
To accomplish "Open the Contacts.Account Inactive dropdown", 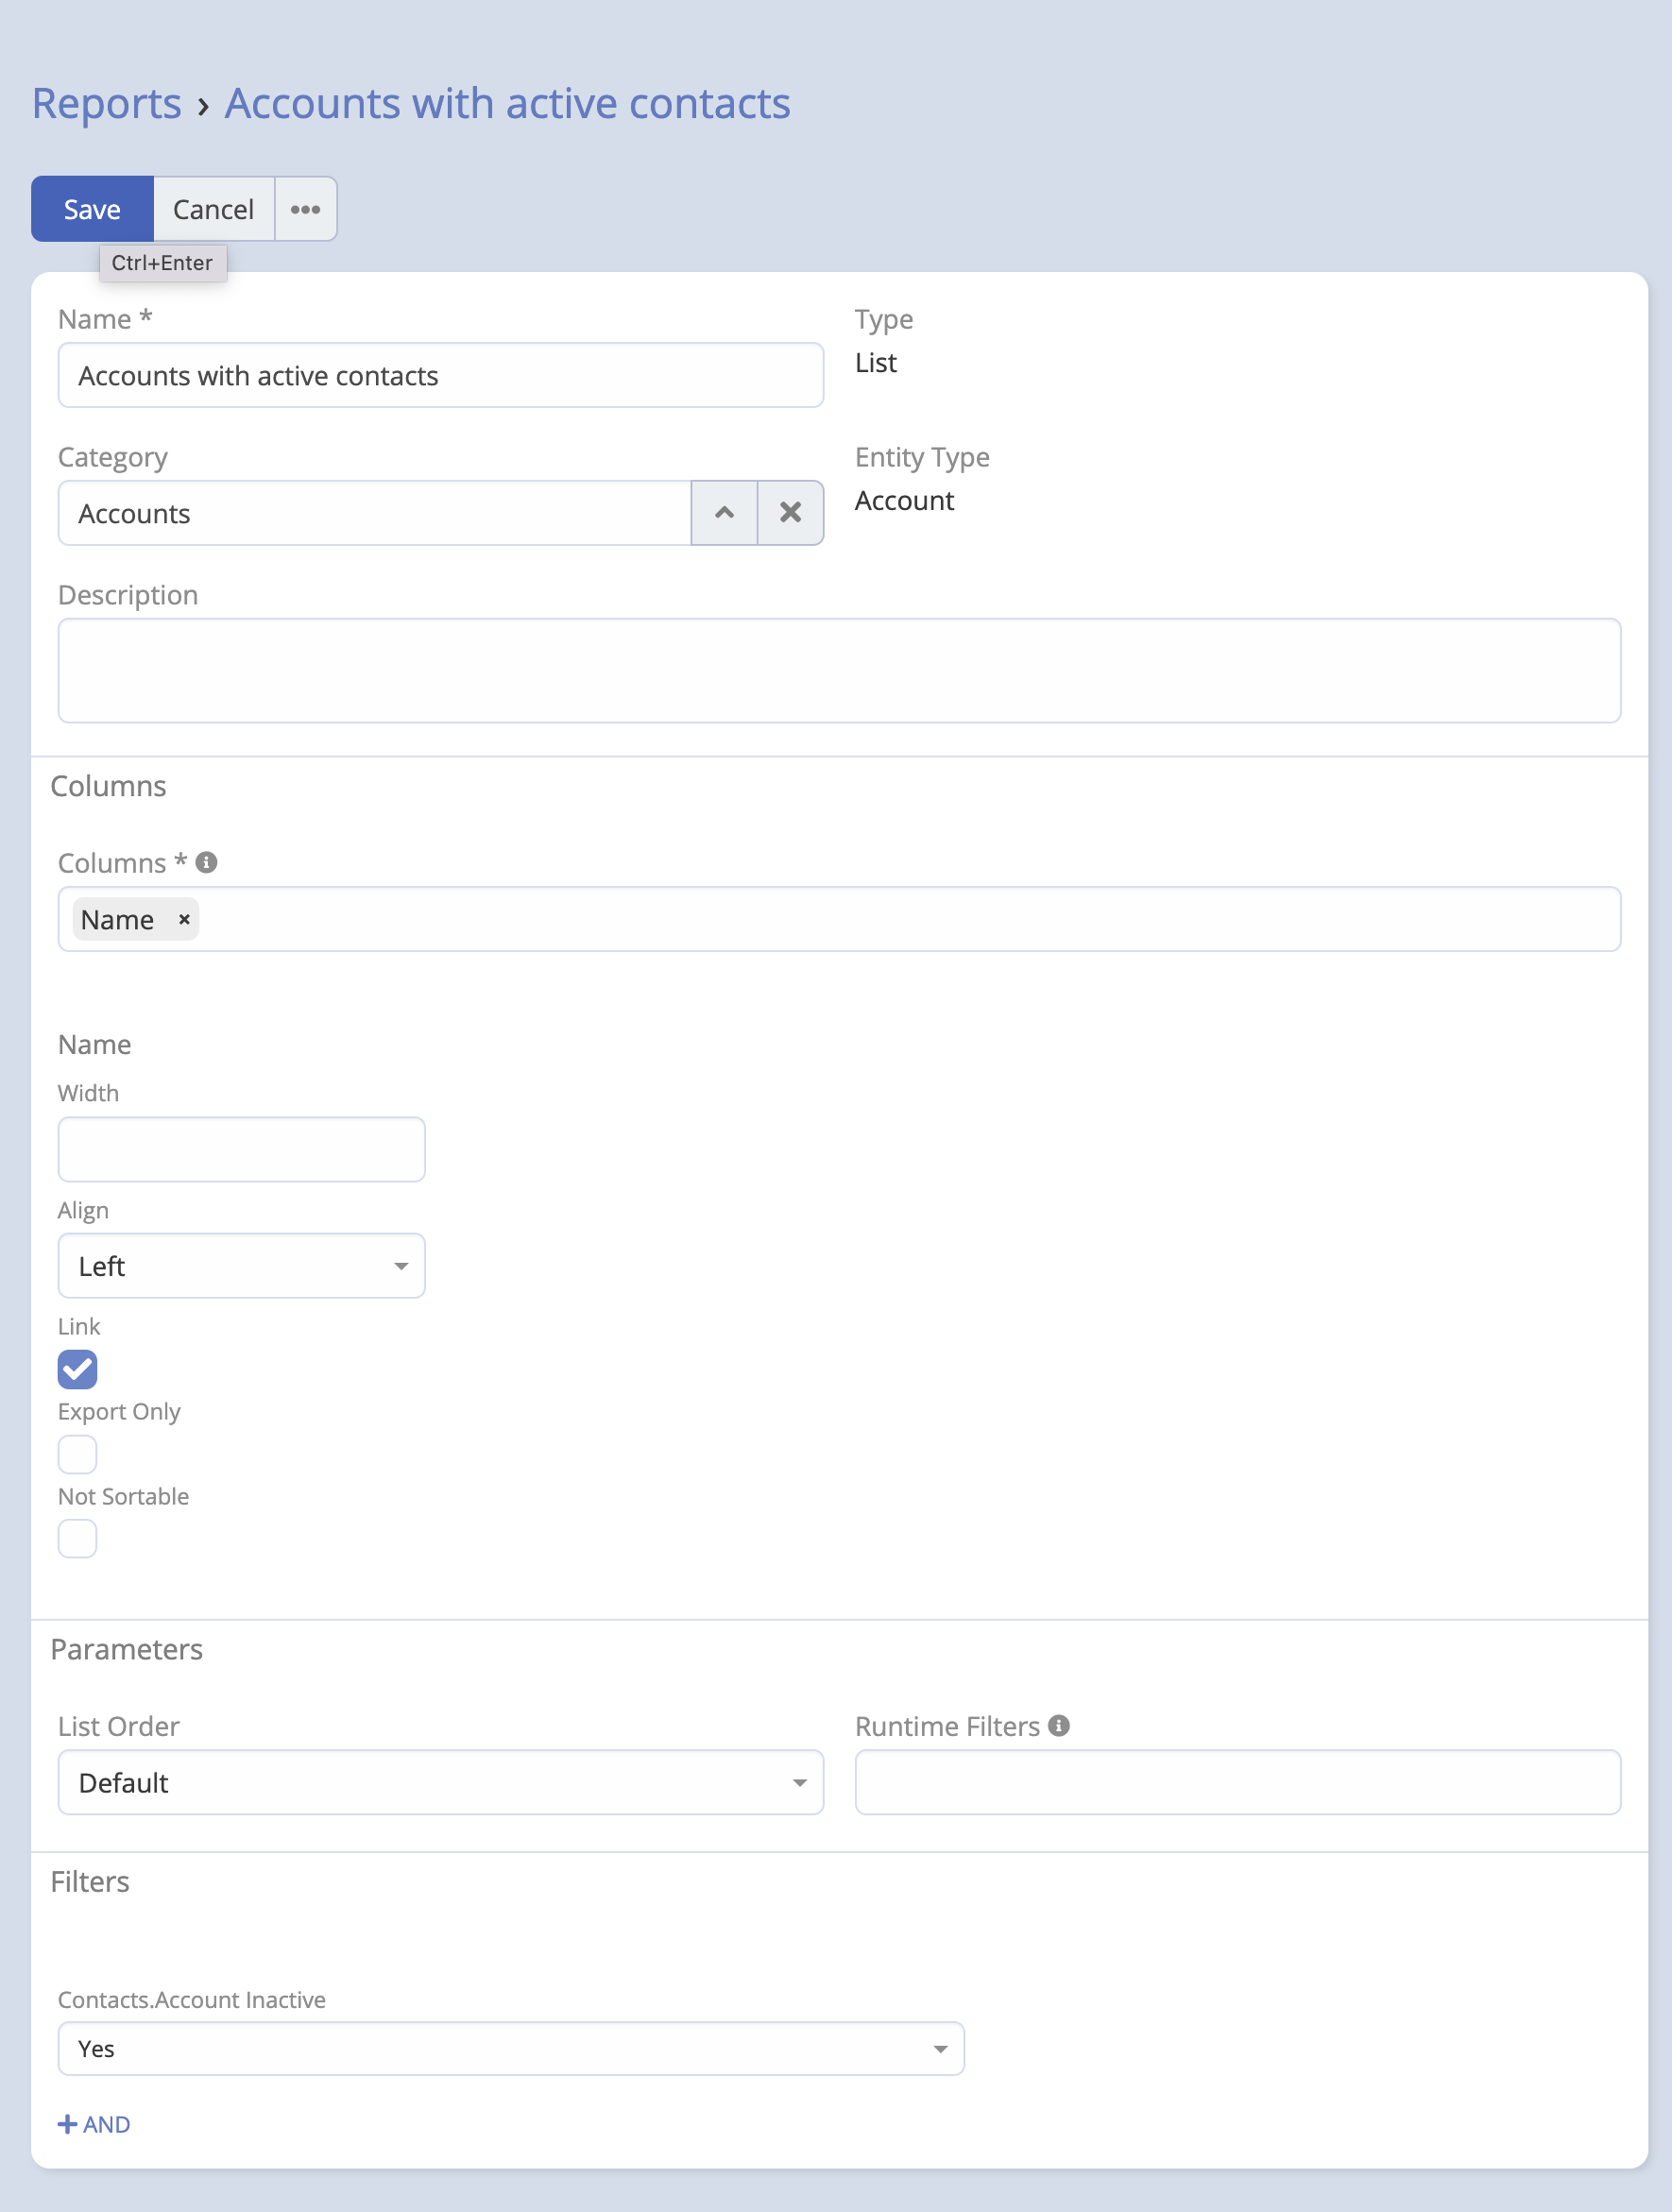I will point(510,2049).
